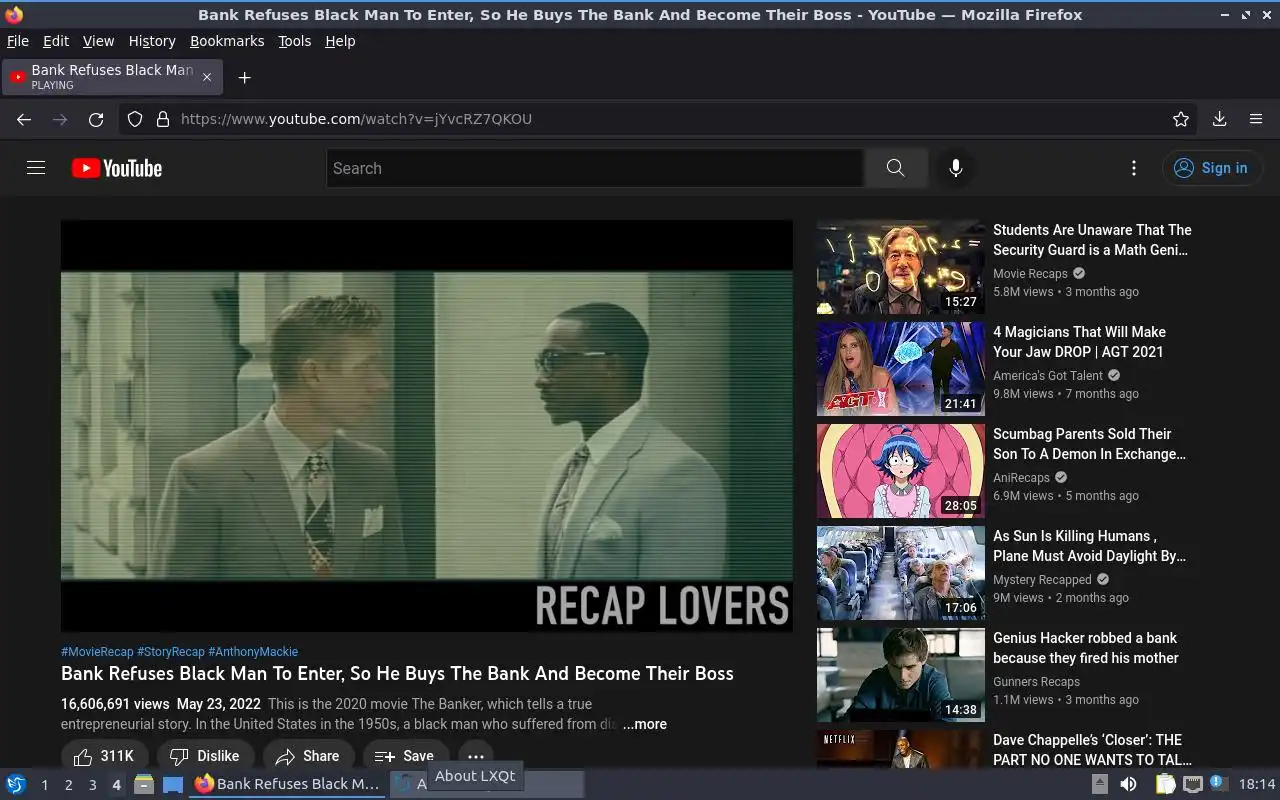Click the search magnifier button

[895, 168]
